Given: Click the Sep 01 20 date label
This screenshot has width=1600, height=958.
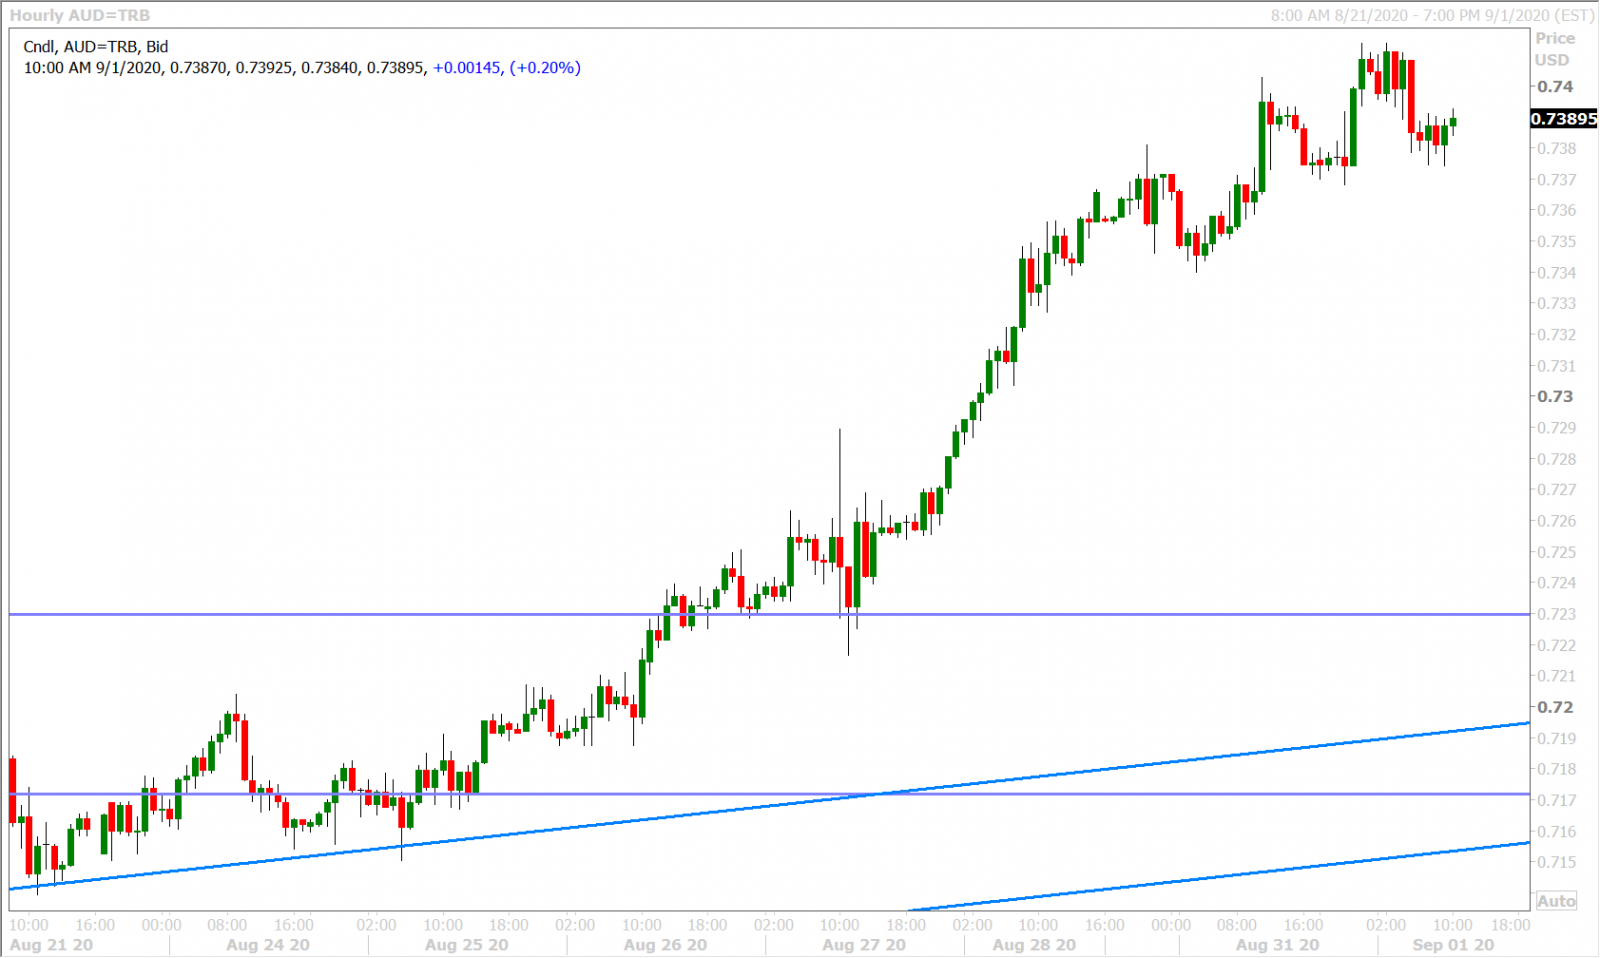Looking at the screenshot, I should point(1453,945).
